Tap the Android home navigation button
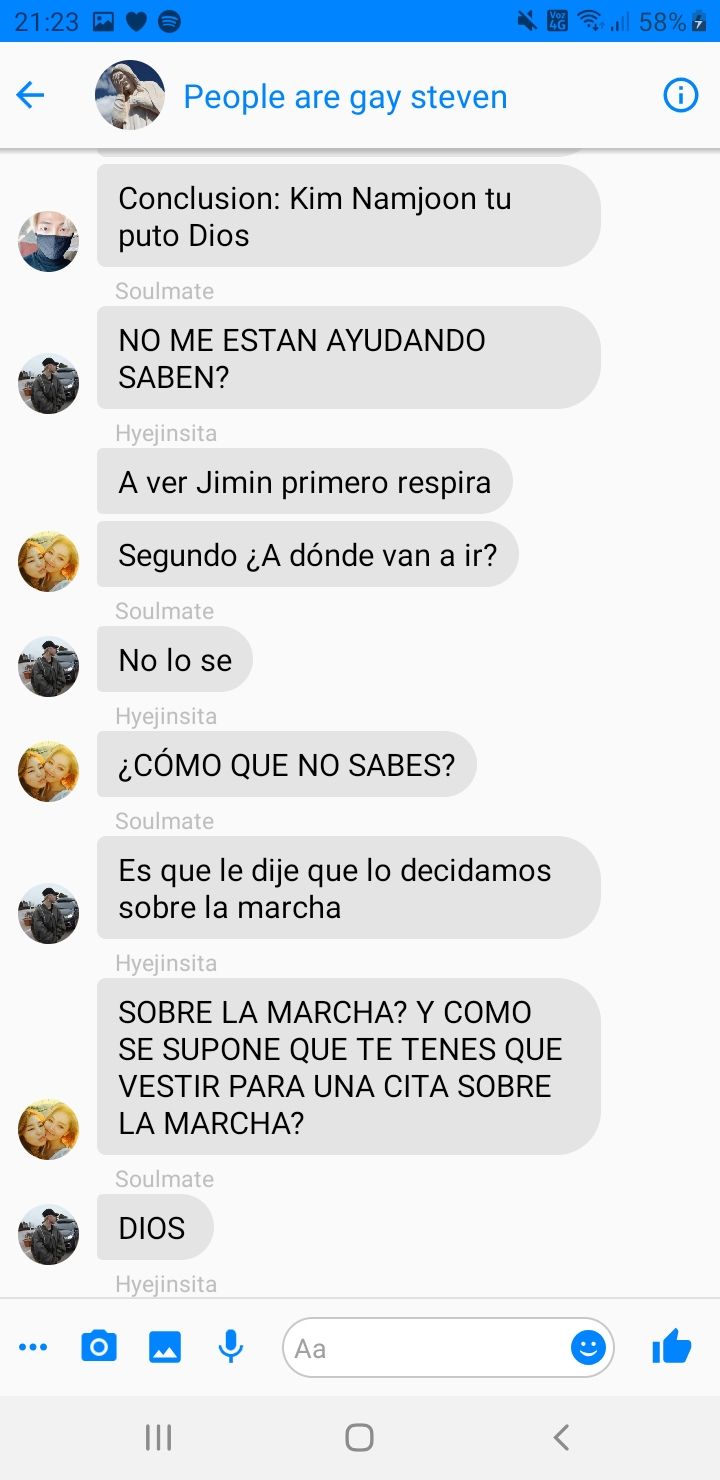The image size is (720, 1480). [360, 1438]
